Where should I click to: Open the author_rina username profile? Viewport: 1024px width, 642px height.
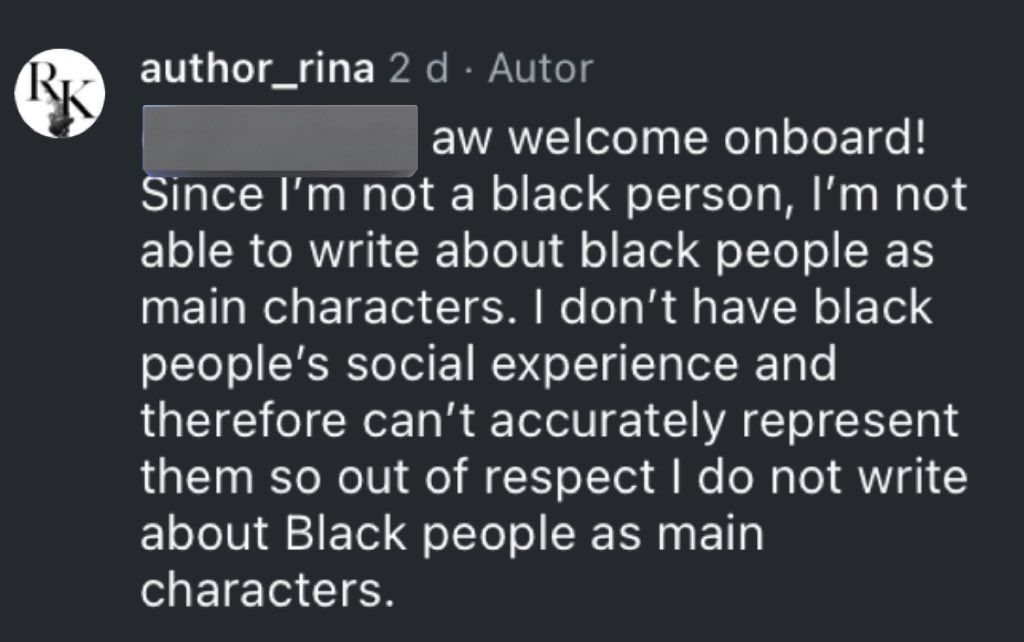[x=257, y=69]
